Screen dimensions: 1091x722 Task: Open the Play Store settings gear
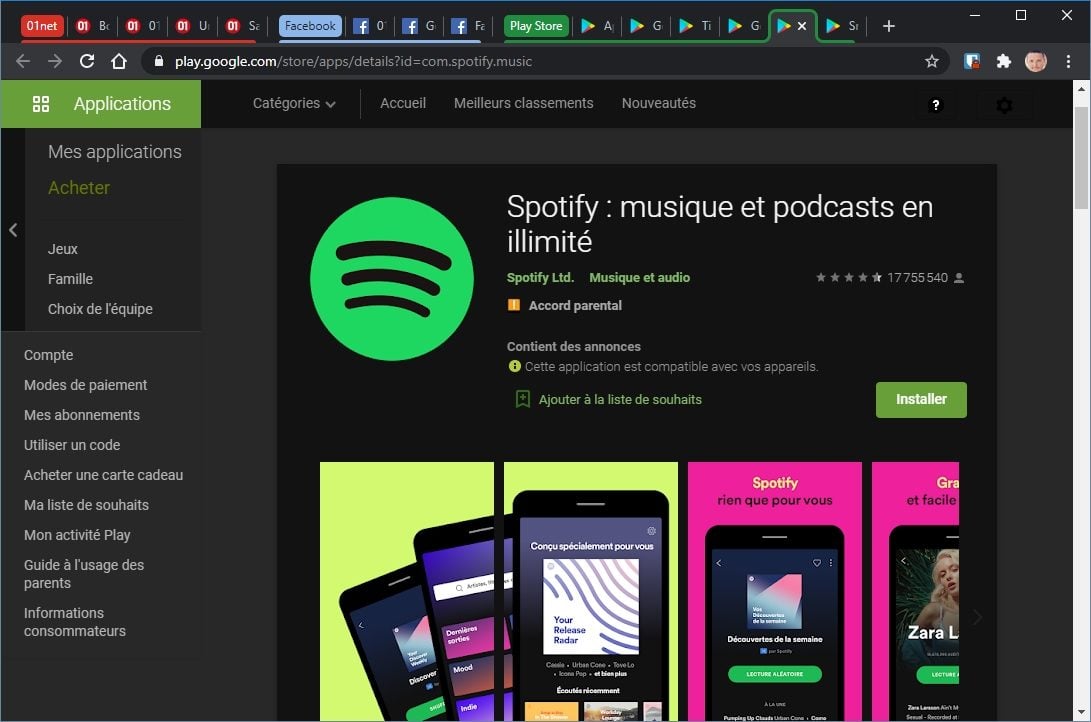coord(1004,105)
